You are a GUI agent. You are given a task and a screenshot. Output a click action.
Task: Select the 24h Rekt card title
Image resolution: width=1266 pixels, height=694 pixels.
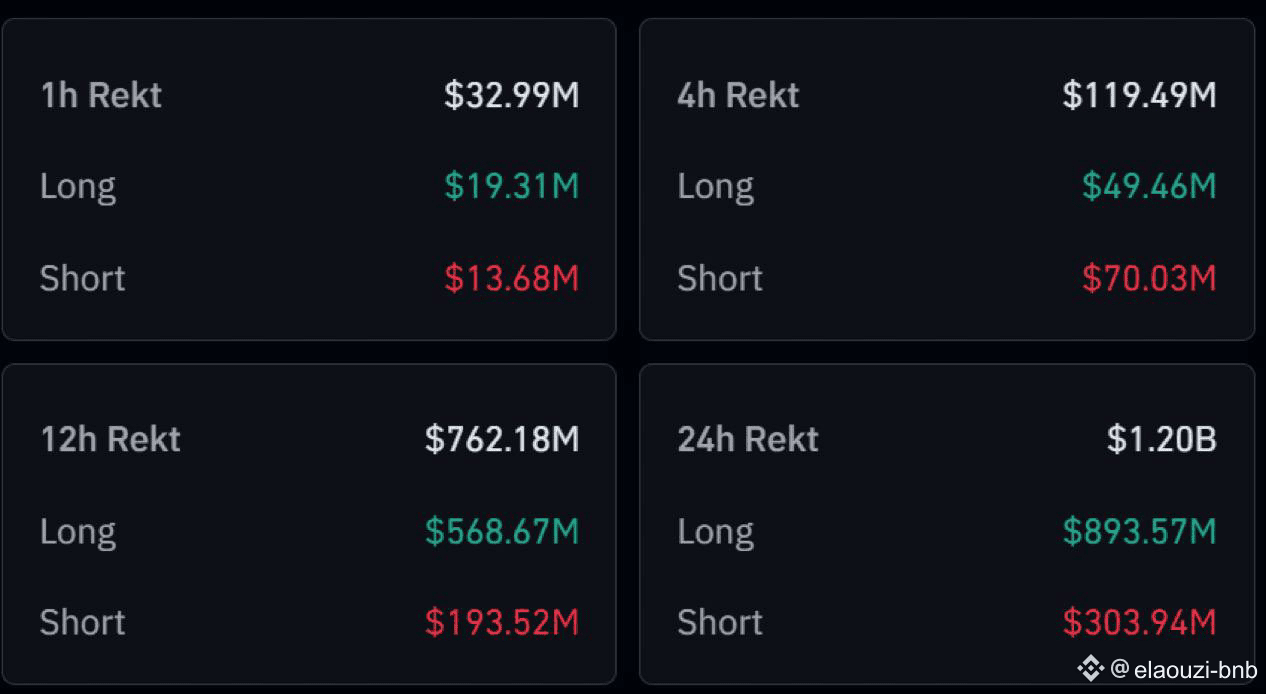click(748, 439)
